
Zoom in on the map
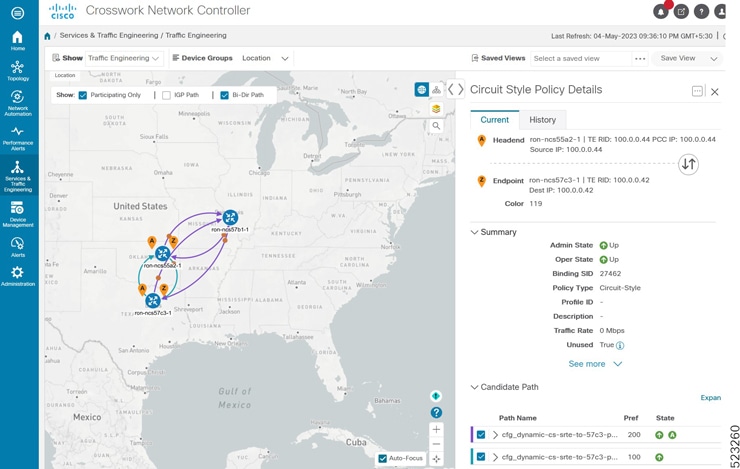(x=436, y=429)
